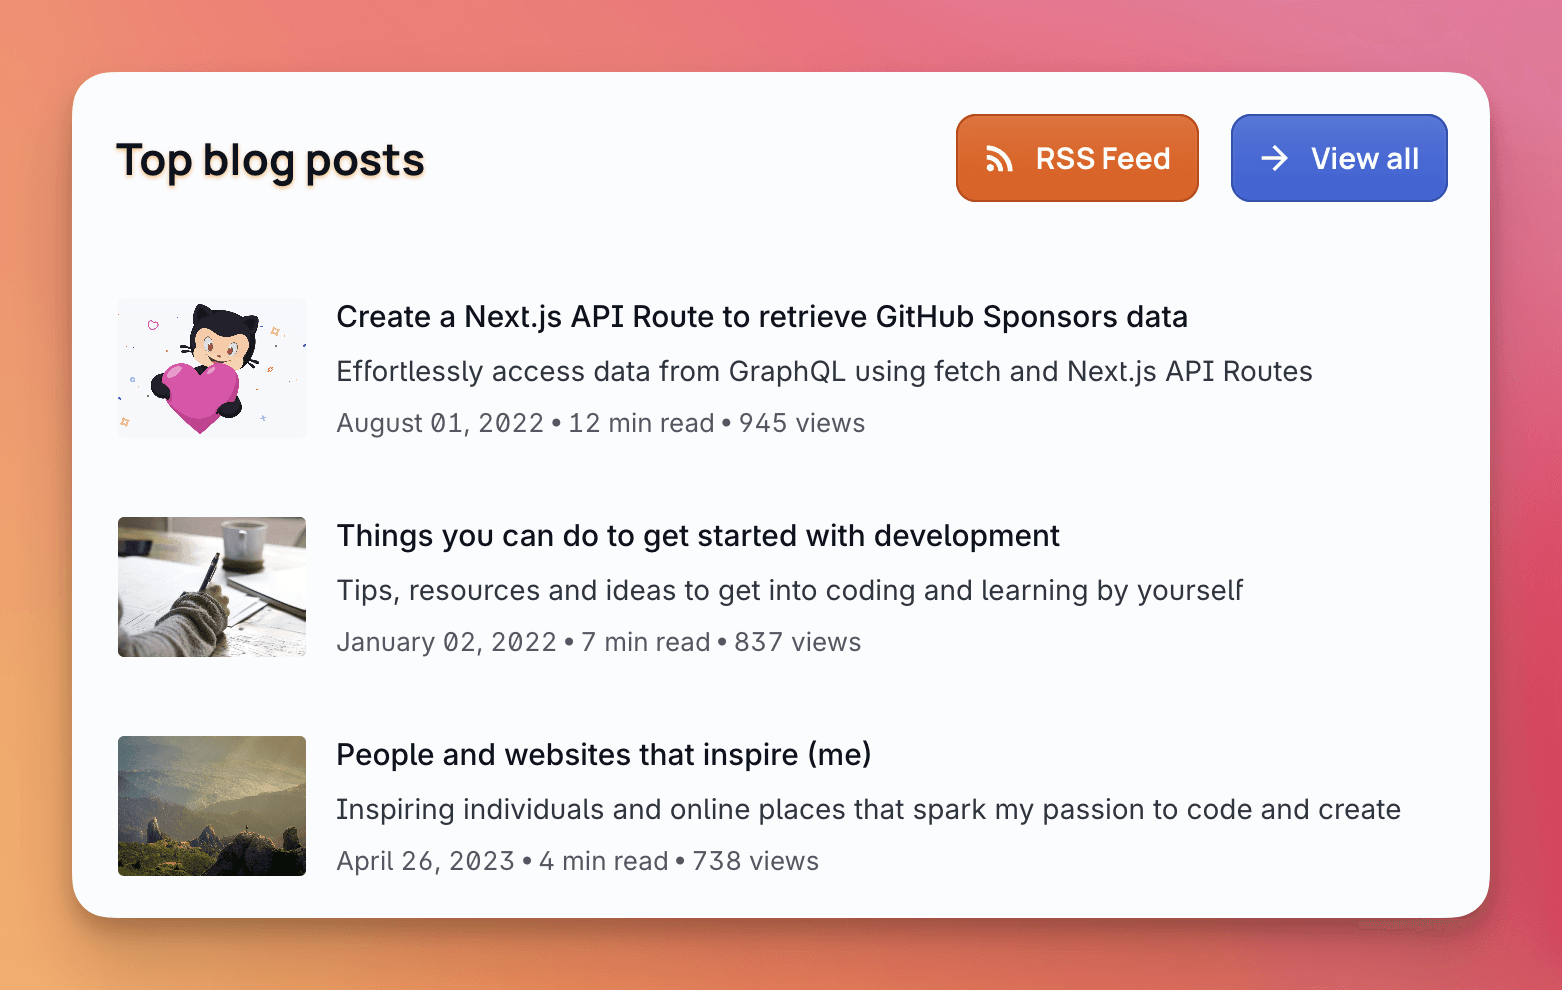Click the inspiring individuals description text
The height and width of the screenshot is (990, 1562).
point(868,809)
